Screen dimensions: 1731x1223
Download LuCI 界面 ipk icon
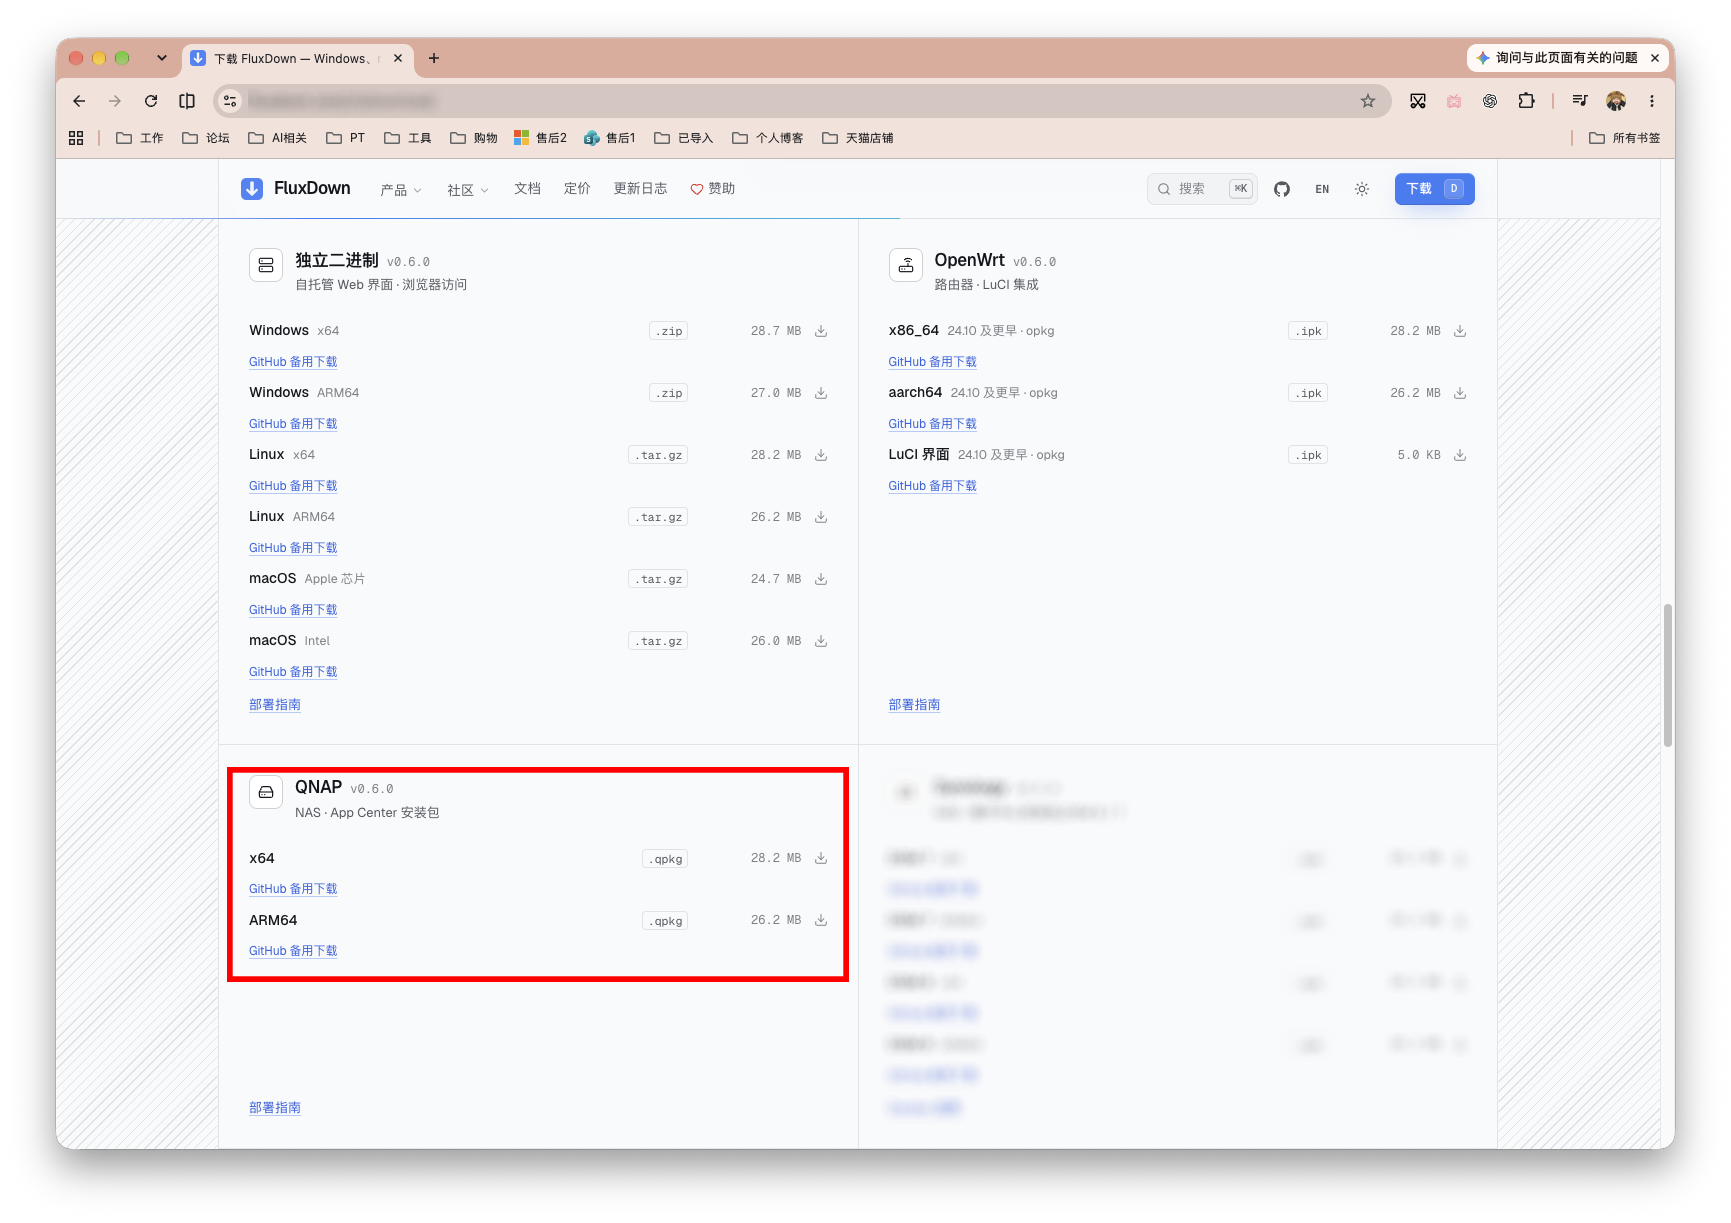pos(1460,455)
